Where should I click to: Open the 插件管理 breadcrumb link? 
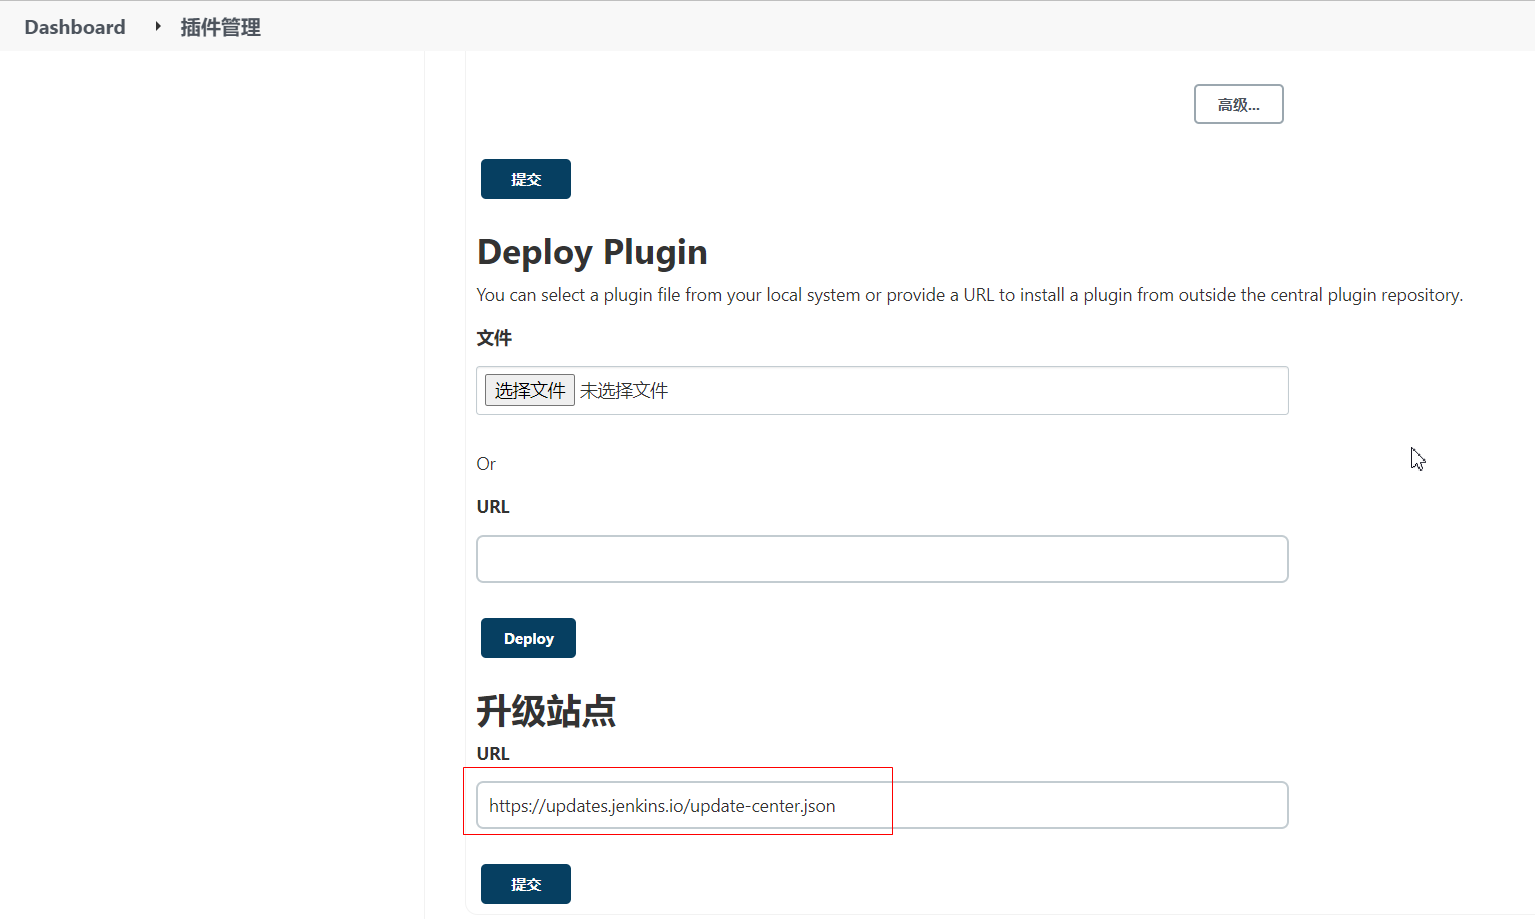(220, 27)
